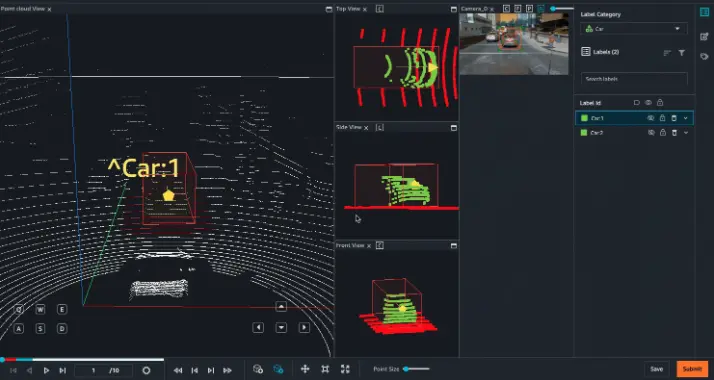Go to previous keyframe icon
714x380 pixels.
tap(194, 370)
